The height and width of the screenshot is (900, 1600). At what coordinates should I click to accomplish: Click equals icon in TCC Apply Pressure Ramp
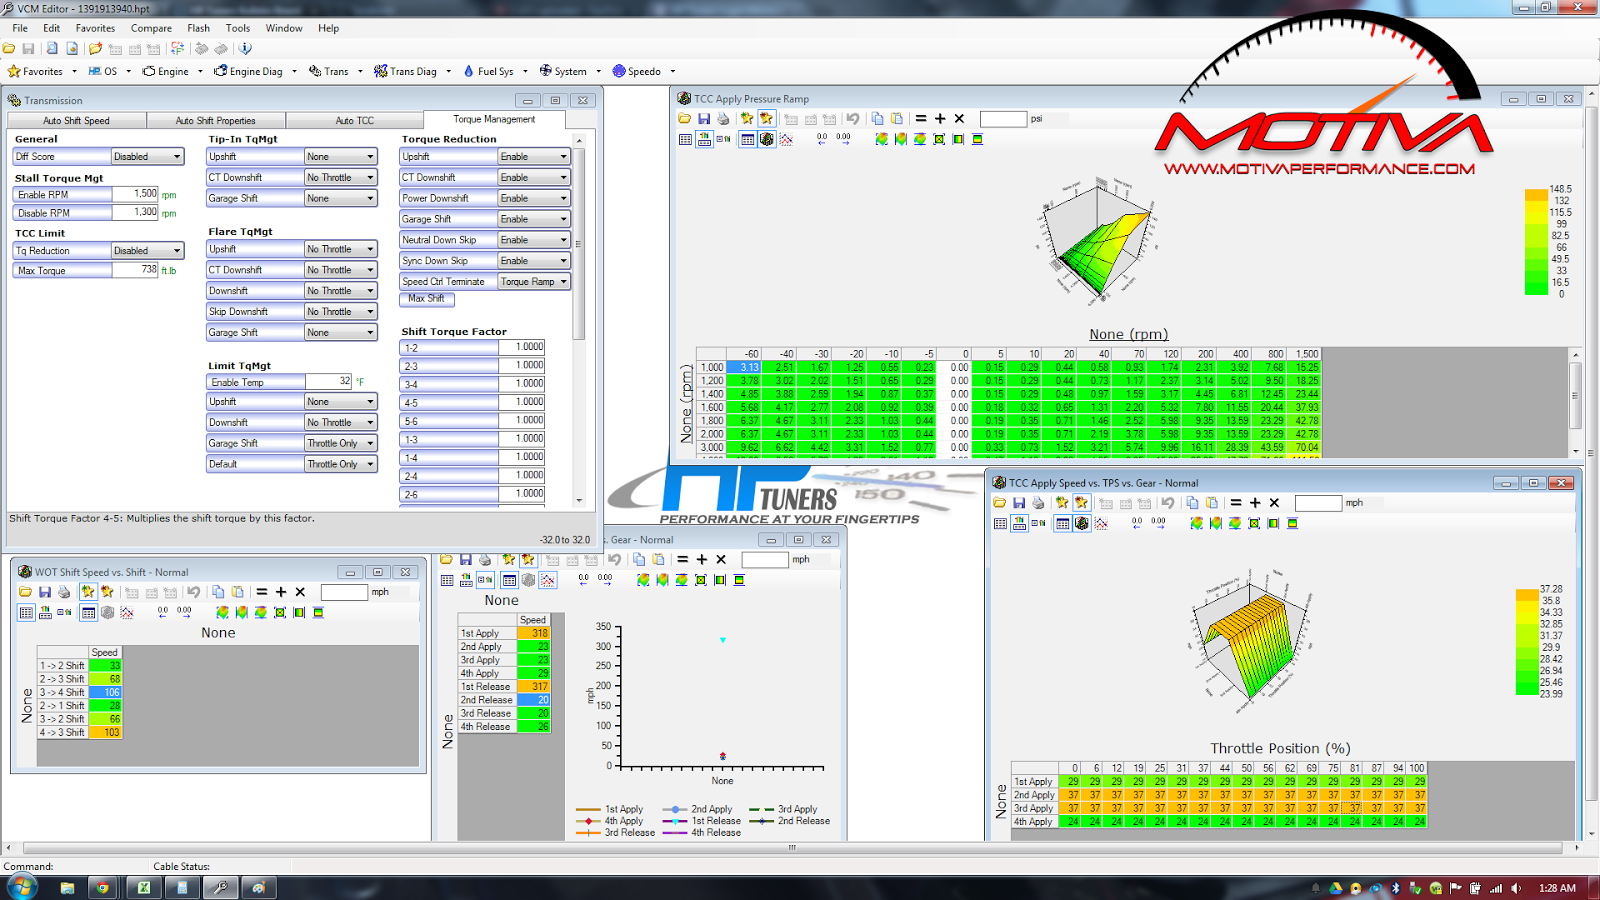point(921,118)
